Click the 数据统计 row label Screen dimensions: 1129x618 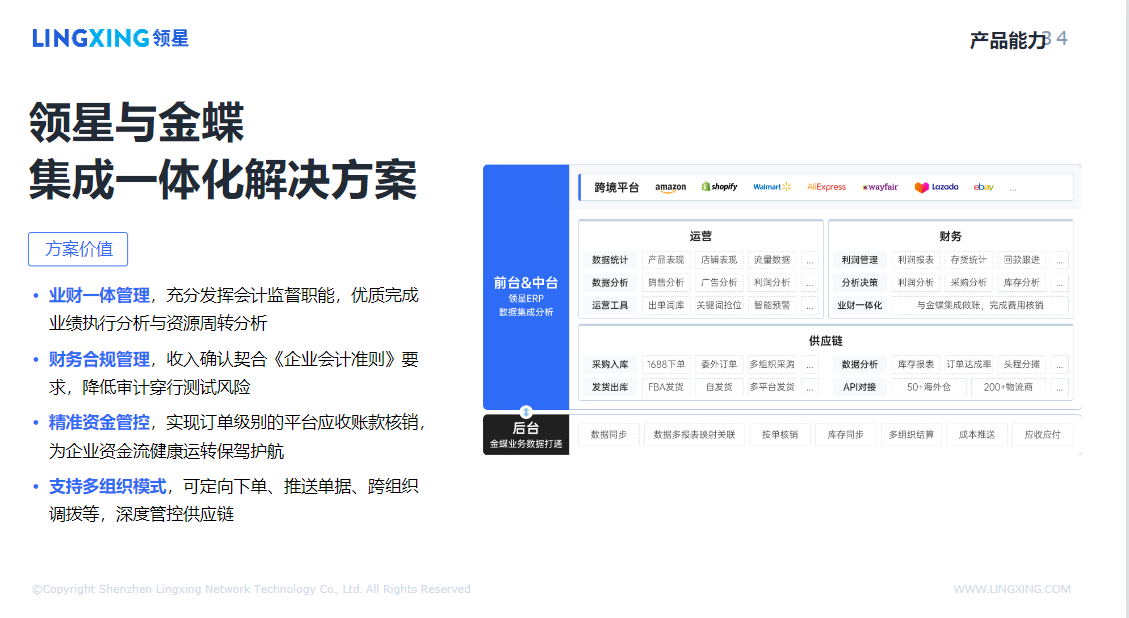tap(610, 260)
